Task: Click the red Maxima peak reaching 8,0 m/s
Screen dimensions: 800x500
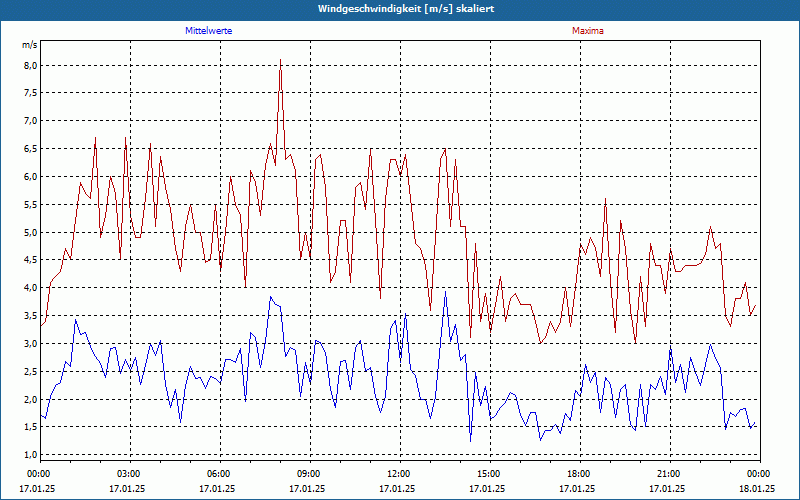Action: click(281, 61)
